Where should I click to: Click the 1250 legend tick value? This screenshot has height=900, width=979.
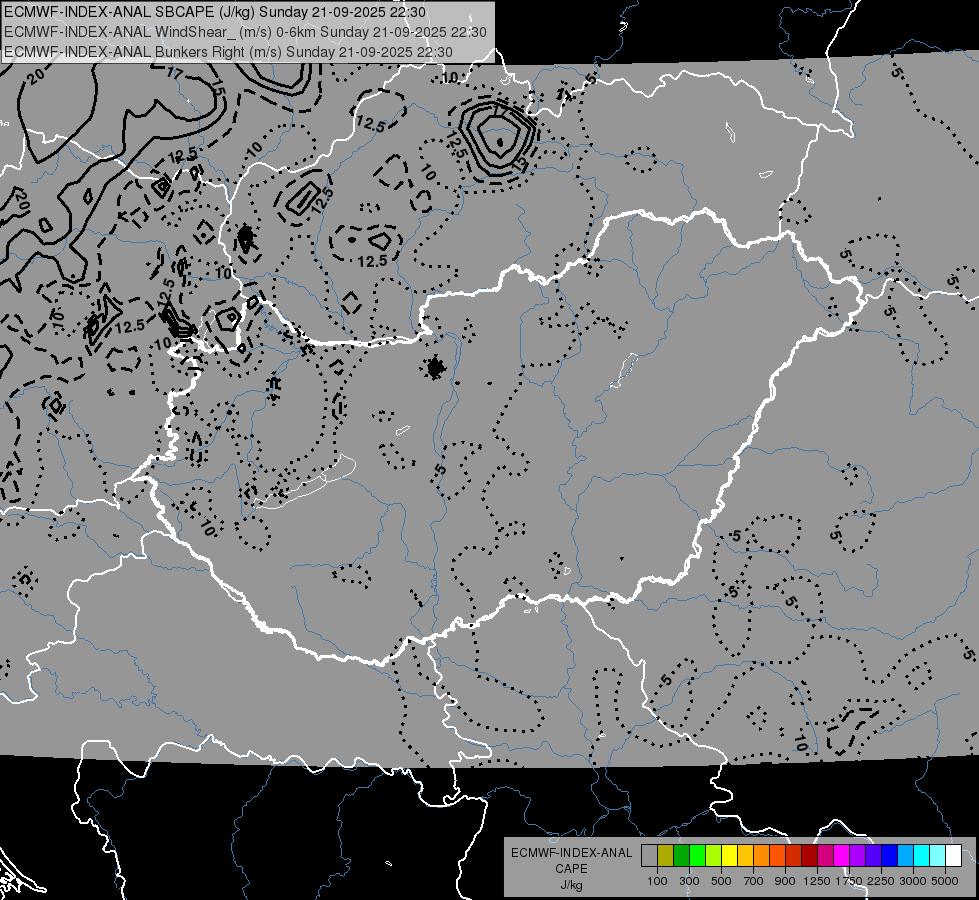point(817,881)
